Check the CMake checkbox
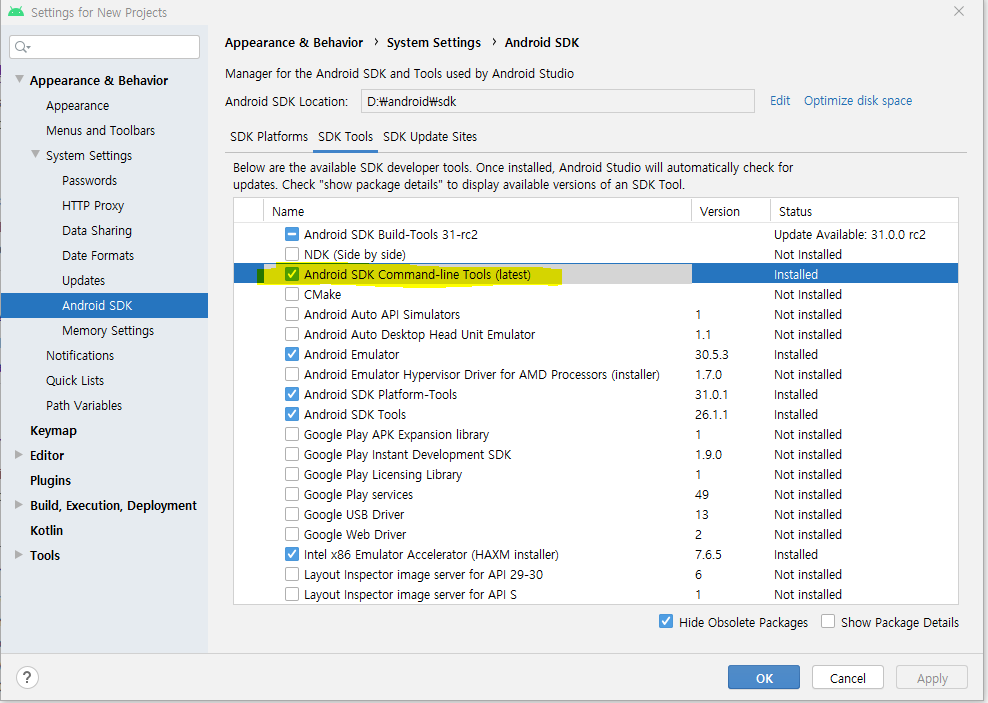The width and height of the screenshot is (988, 703). coord(292,294)
